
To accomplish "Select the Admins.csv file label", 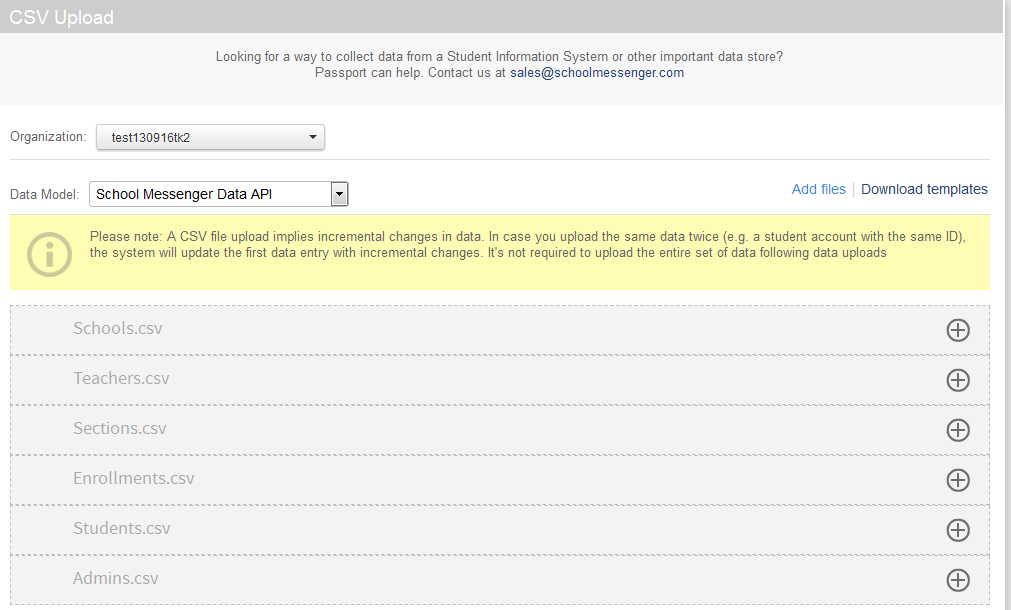I will 115,578.
